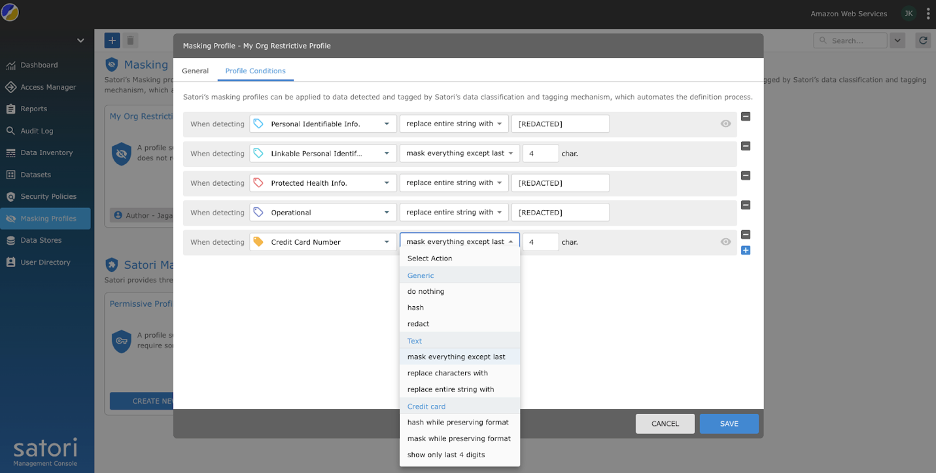Edit [REDACTED] field in Protected Health Info row
The height and width of the screenshot is (474, 936).
(560, 183)
